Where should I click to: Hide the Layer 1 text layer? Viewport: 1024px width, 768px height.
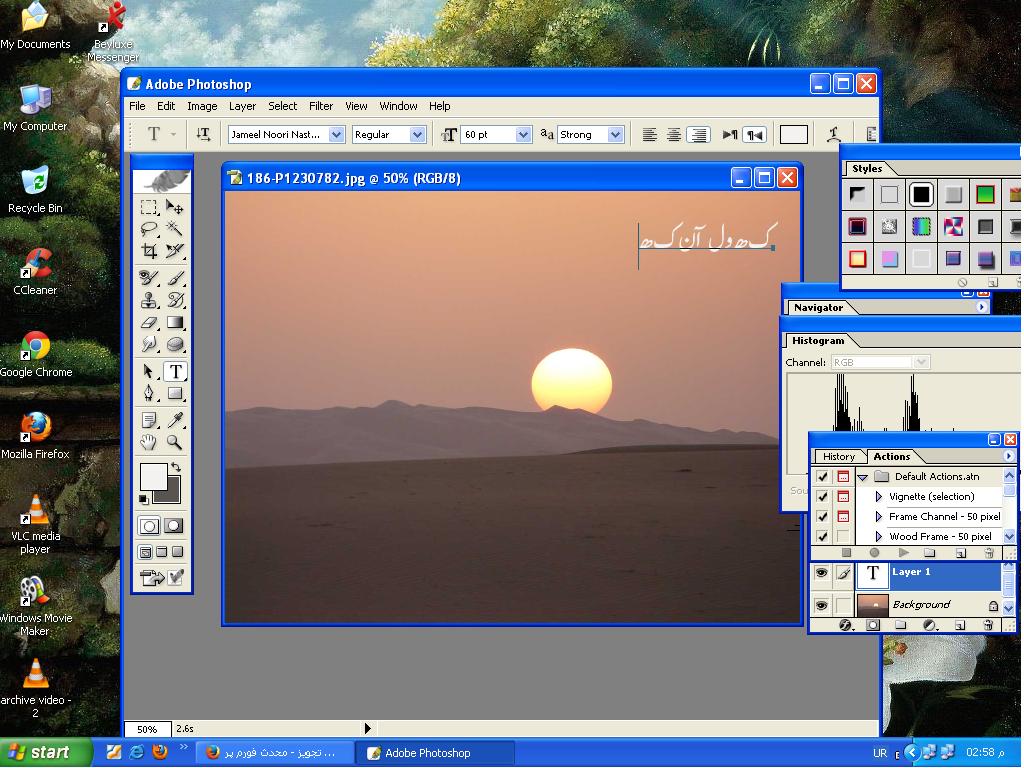tap(822, 573)
